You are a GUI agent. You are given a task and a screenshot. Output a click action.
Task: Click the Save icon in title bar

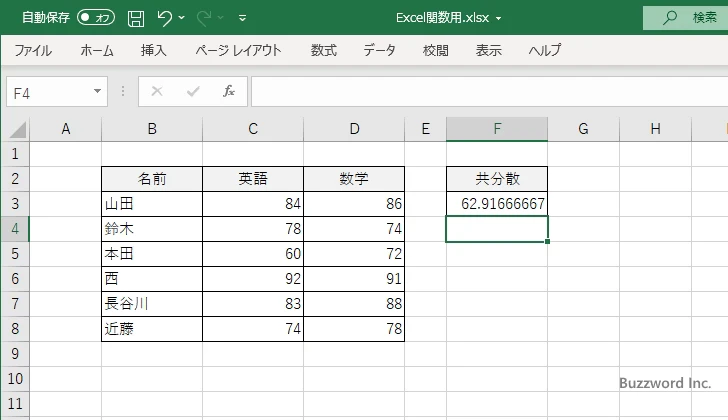tap(136, 18)
